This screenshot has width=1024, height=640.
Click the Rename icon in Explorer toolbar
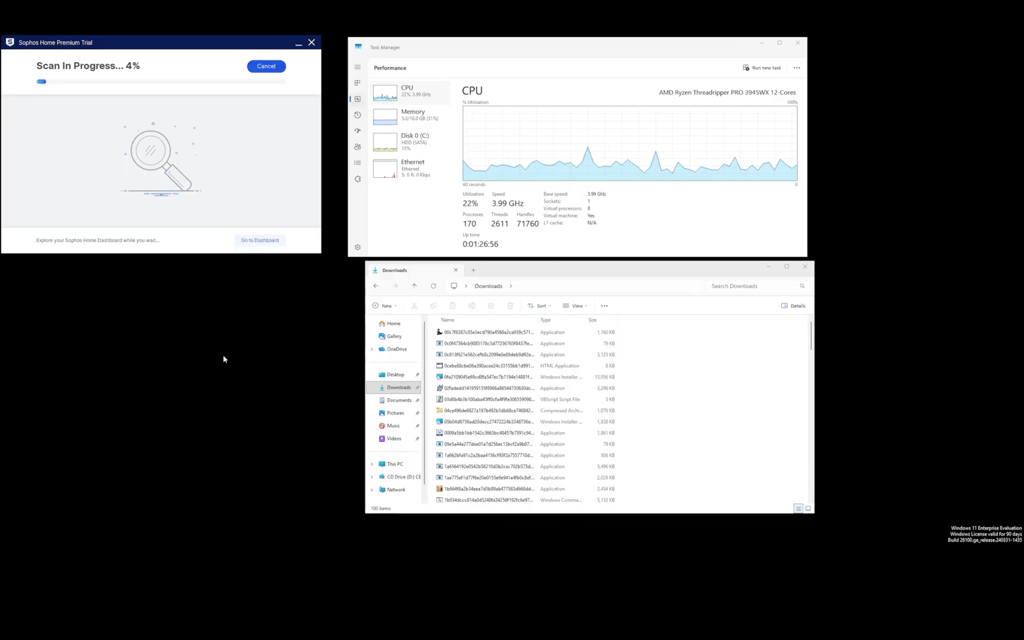pyautogui.click(x=472, y=306)
